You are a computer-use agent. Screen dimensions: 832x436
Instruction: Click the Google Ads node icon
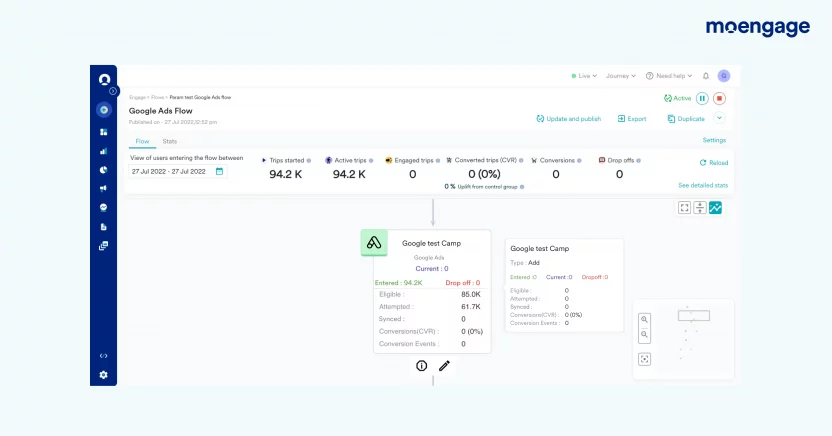(374, 243)
